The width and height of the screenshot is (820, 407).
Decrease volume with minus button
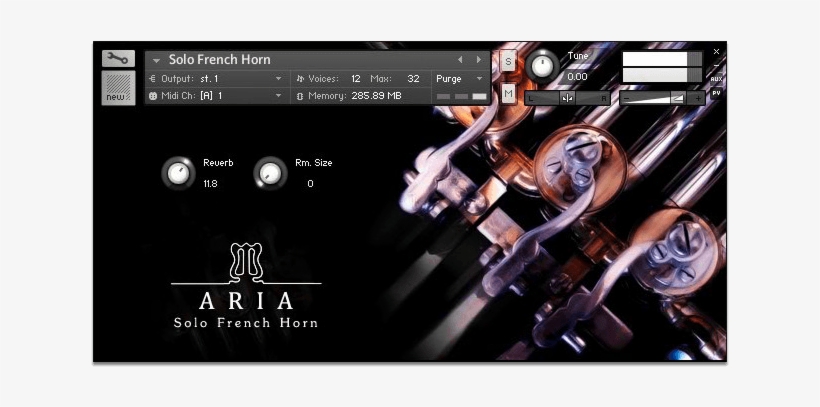pyautogui.click(x=627, y=98)
